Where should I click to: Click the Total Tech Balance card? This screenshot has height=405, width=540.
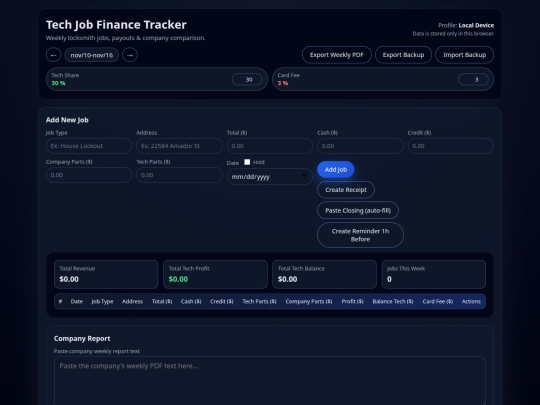click(x=324, y=274)
